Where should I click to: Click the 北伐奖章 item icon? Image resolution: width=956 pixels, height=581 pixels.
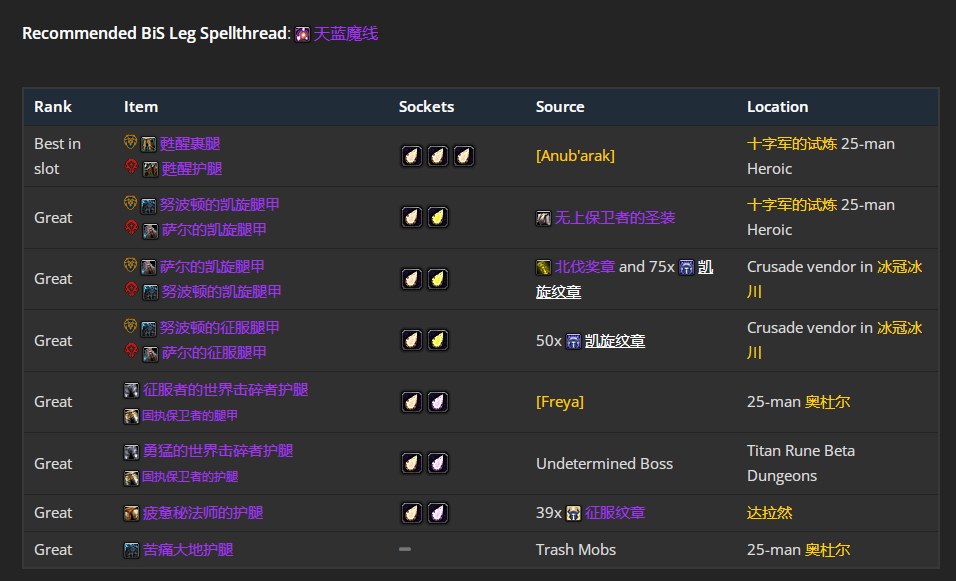(543, 267)
